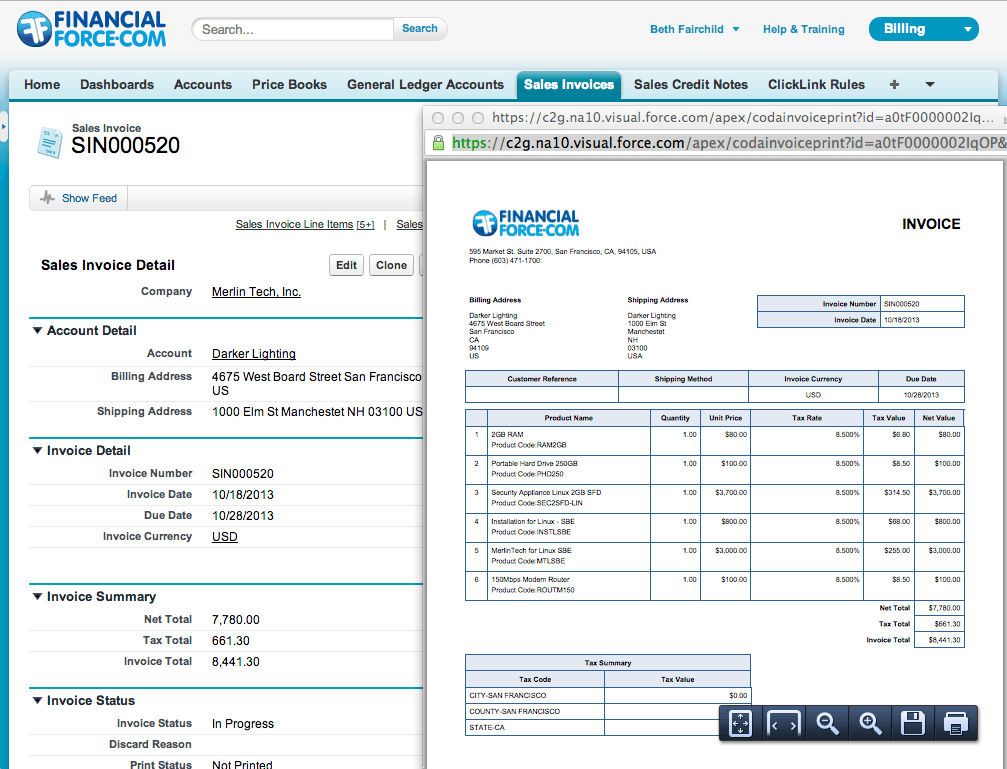Click the Net Total value 7,780.00
The image size is (1007, 769).
[236, 620]
